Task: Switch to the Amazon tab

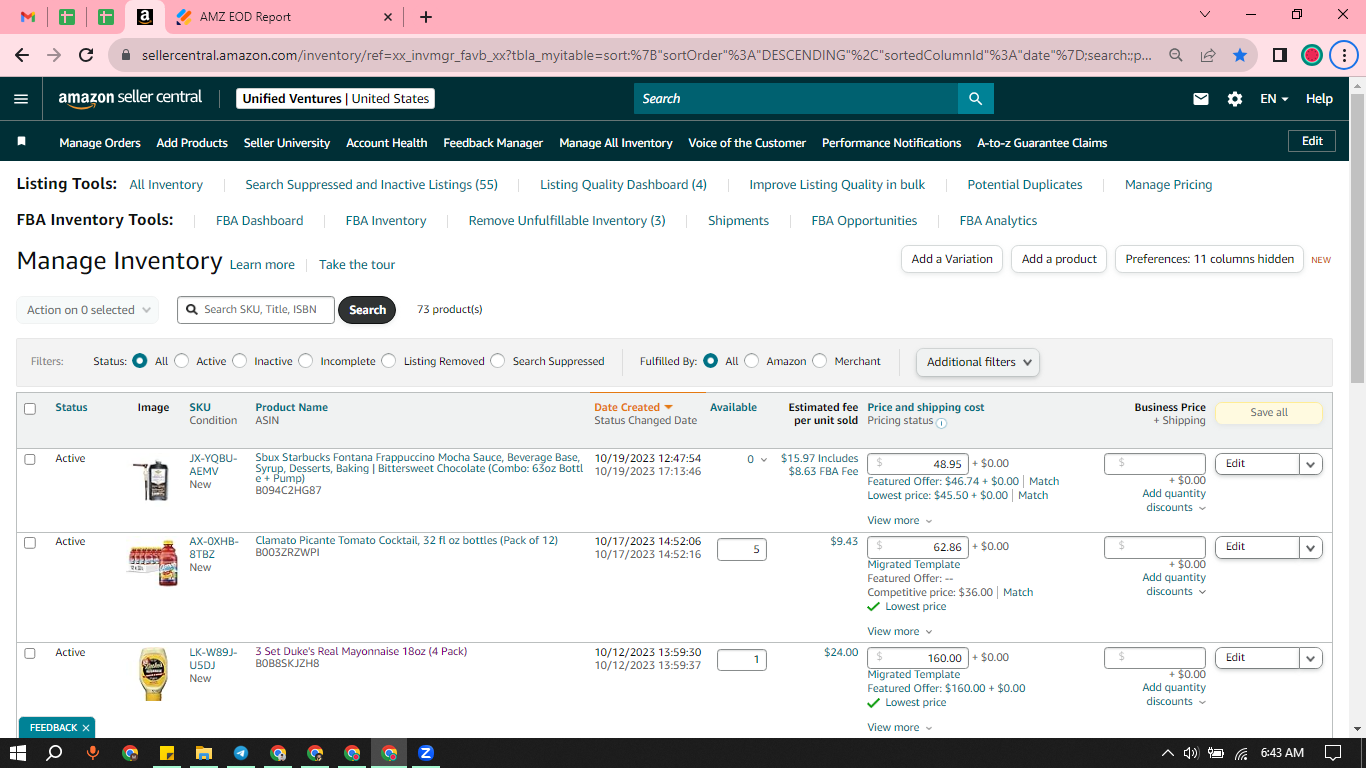Action: click(x=145, y=17)
